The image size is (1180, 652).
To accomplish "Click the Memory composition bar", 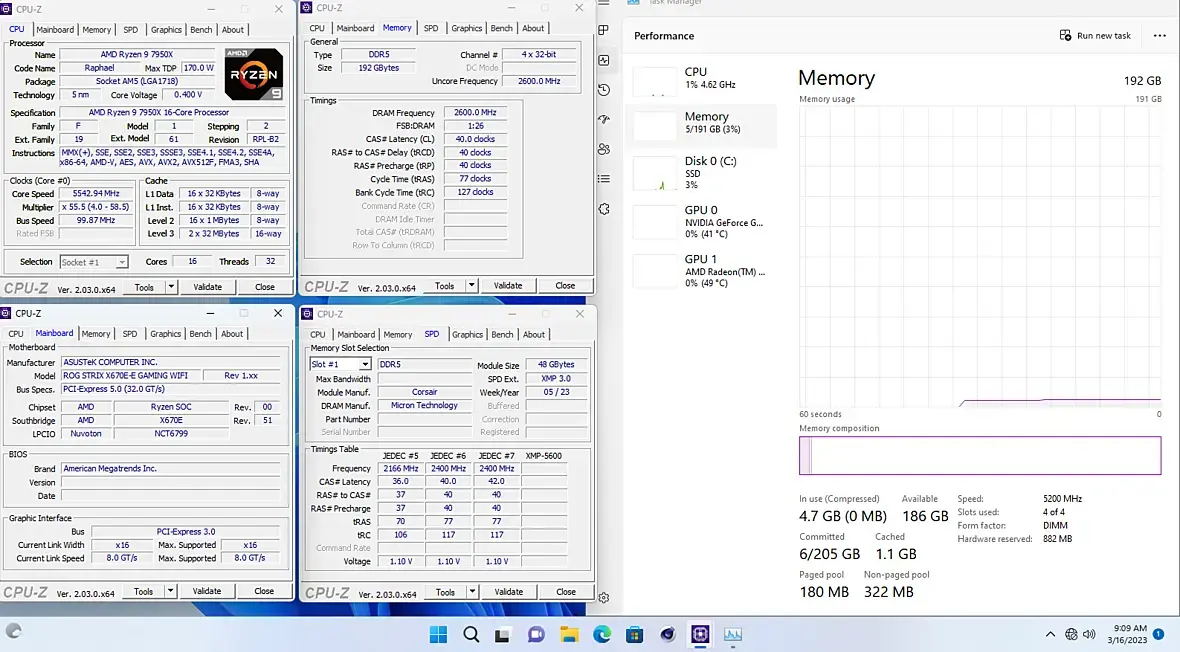I will (980, 455).
